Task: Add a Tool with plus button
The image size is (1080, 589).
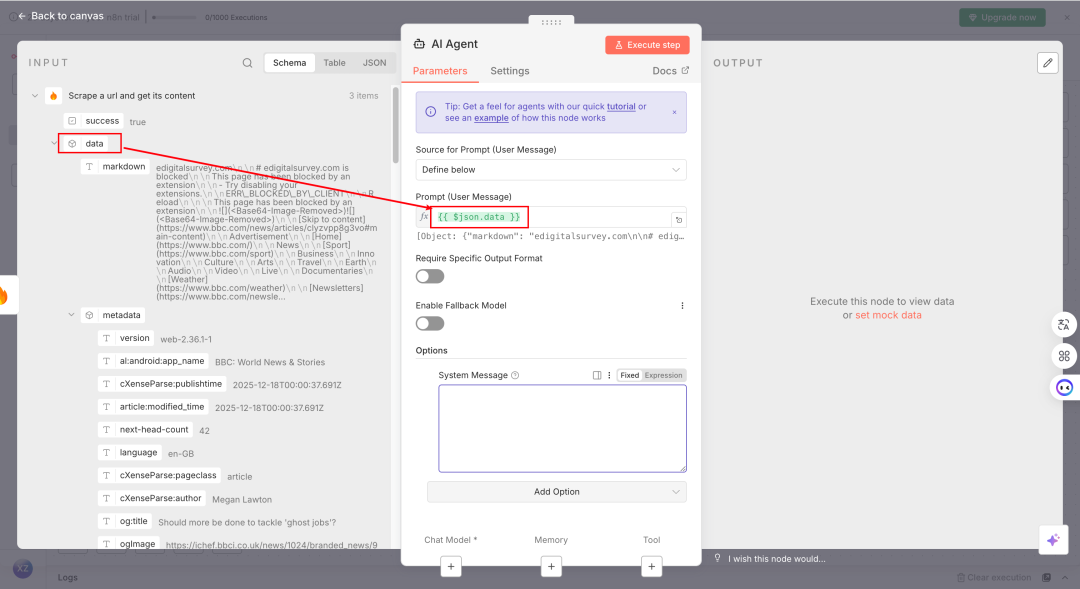Action: coord(652,567)
